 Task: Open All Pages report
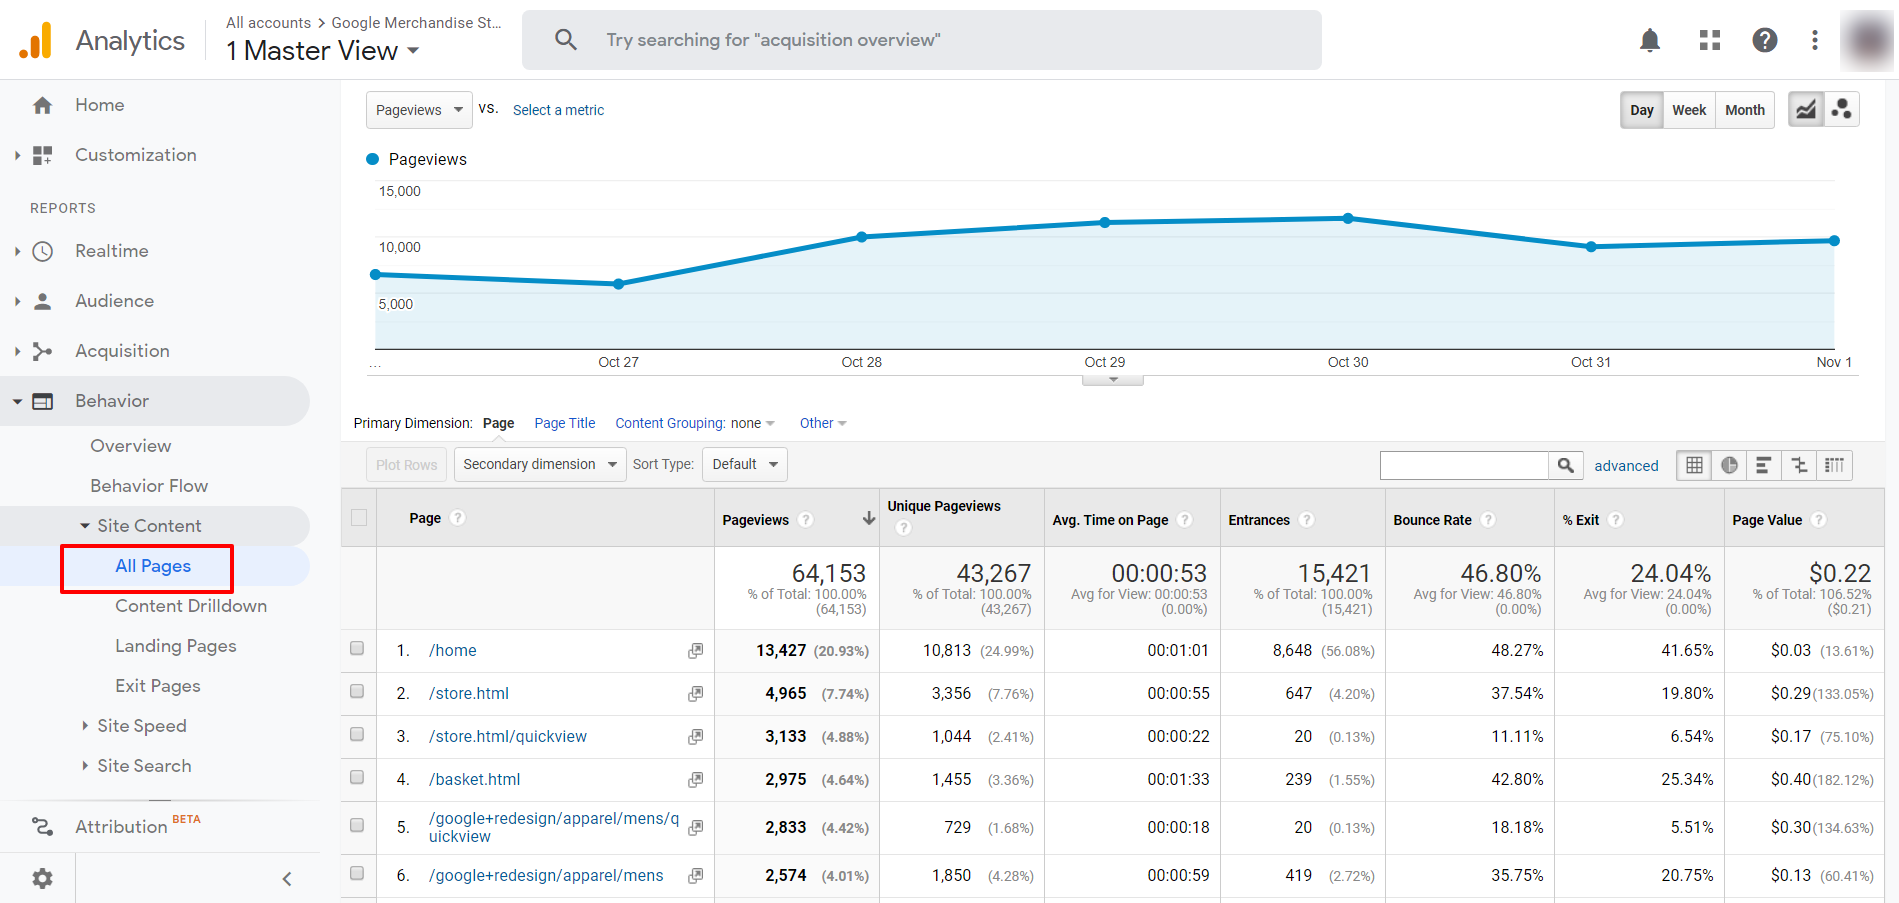tap(153, 566)
